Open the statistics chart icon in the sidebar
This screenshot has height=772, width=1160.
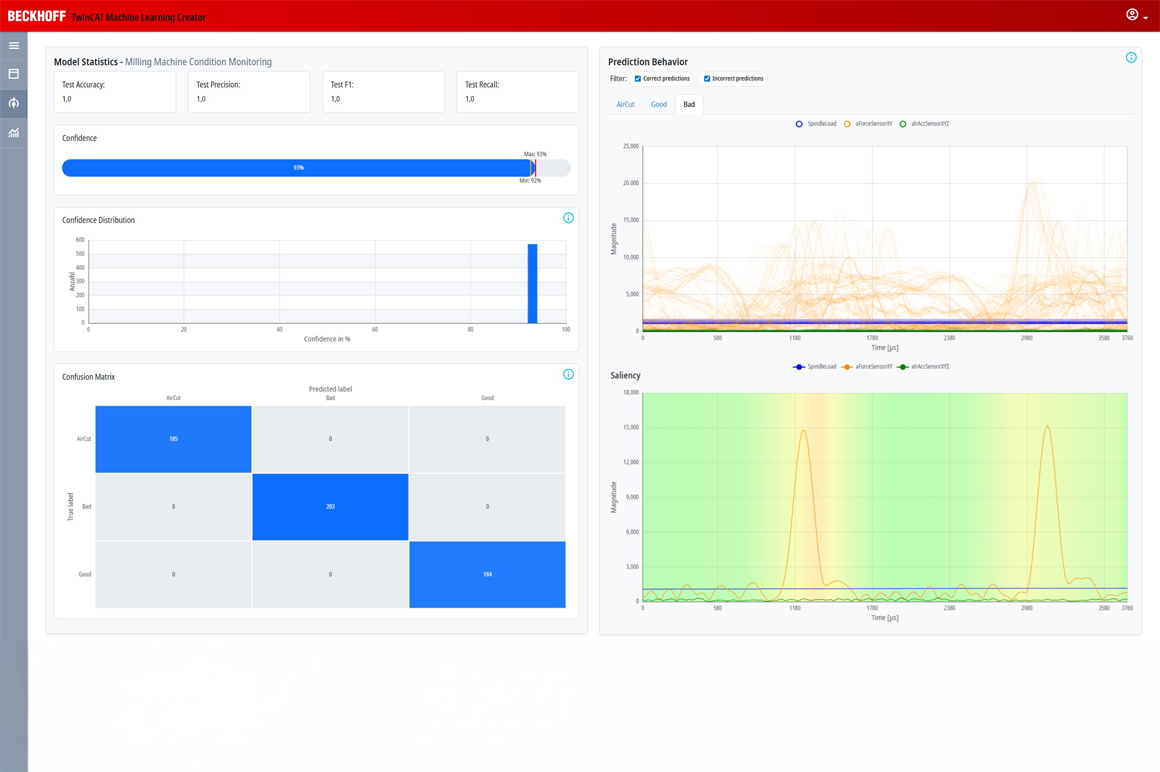click(14, 132)
